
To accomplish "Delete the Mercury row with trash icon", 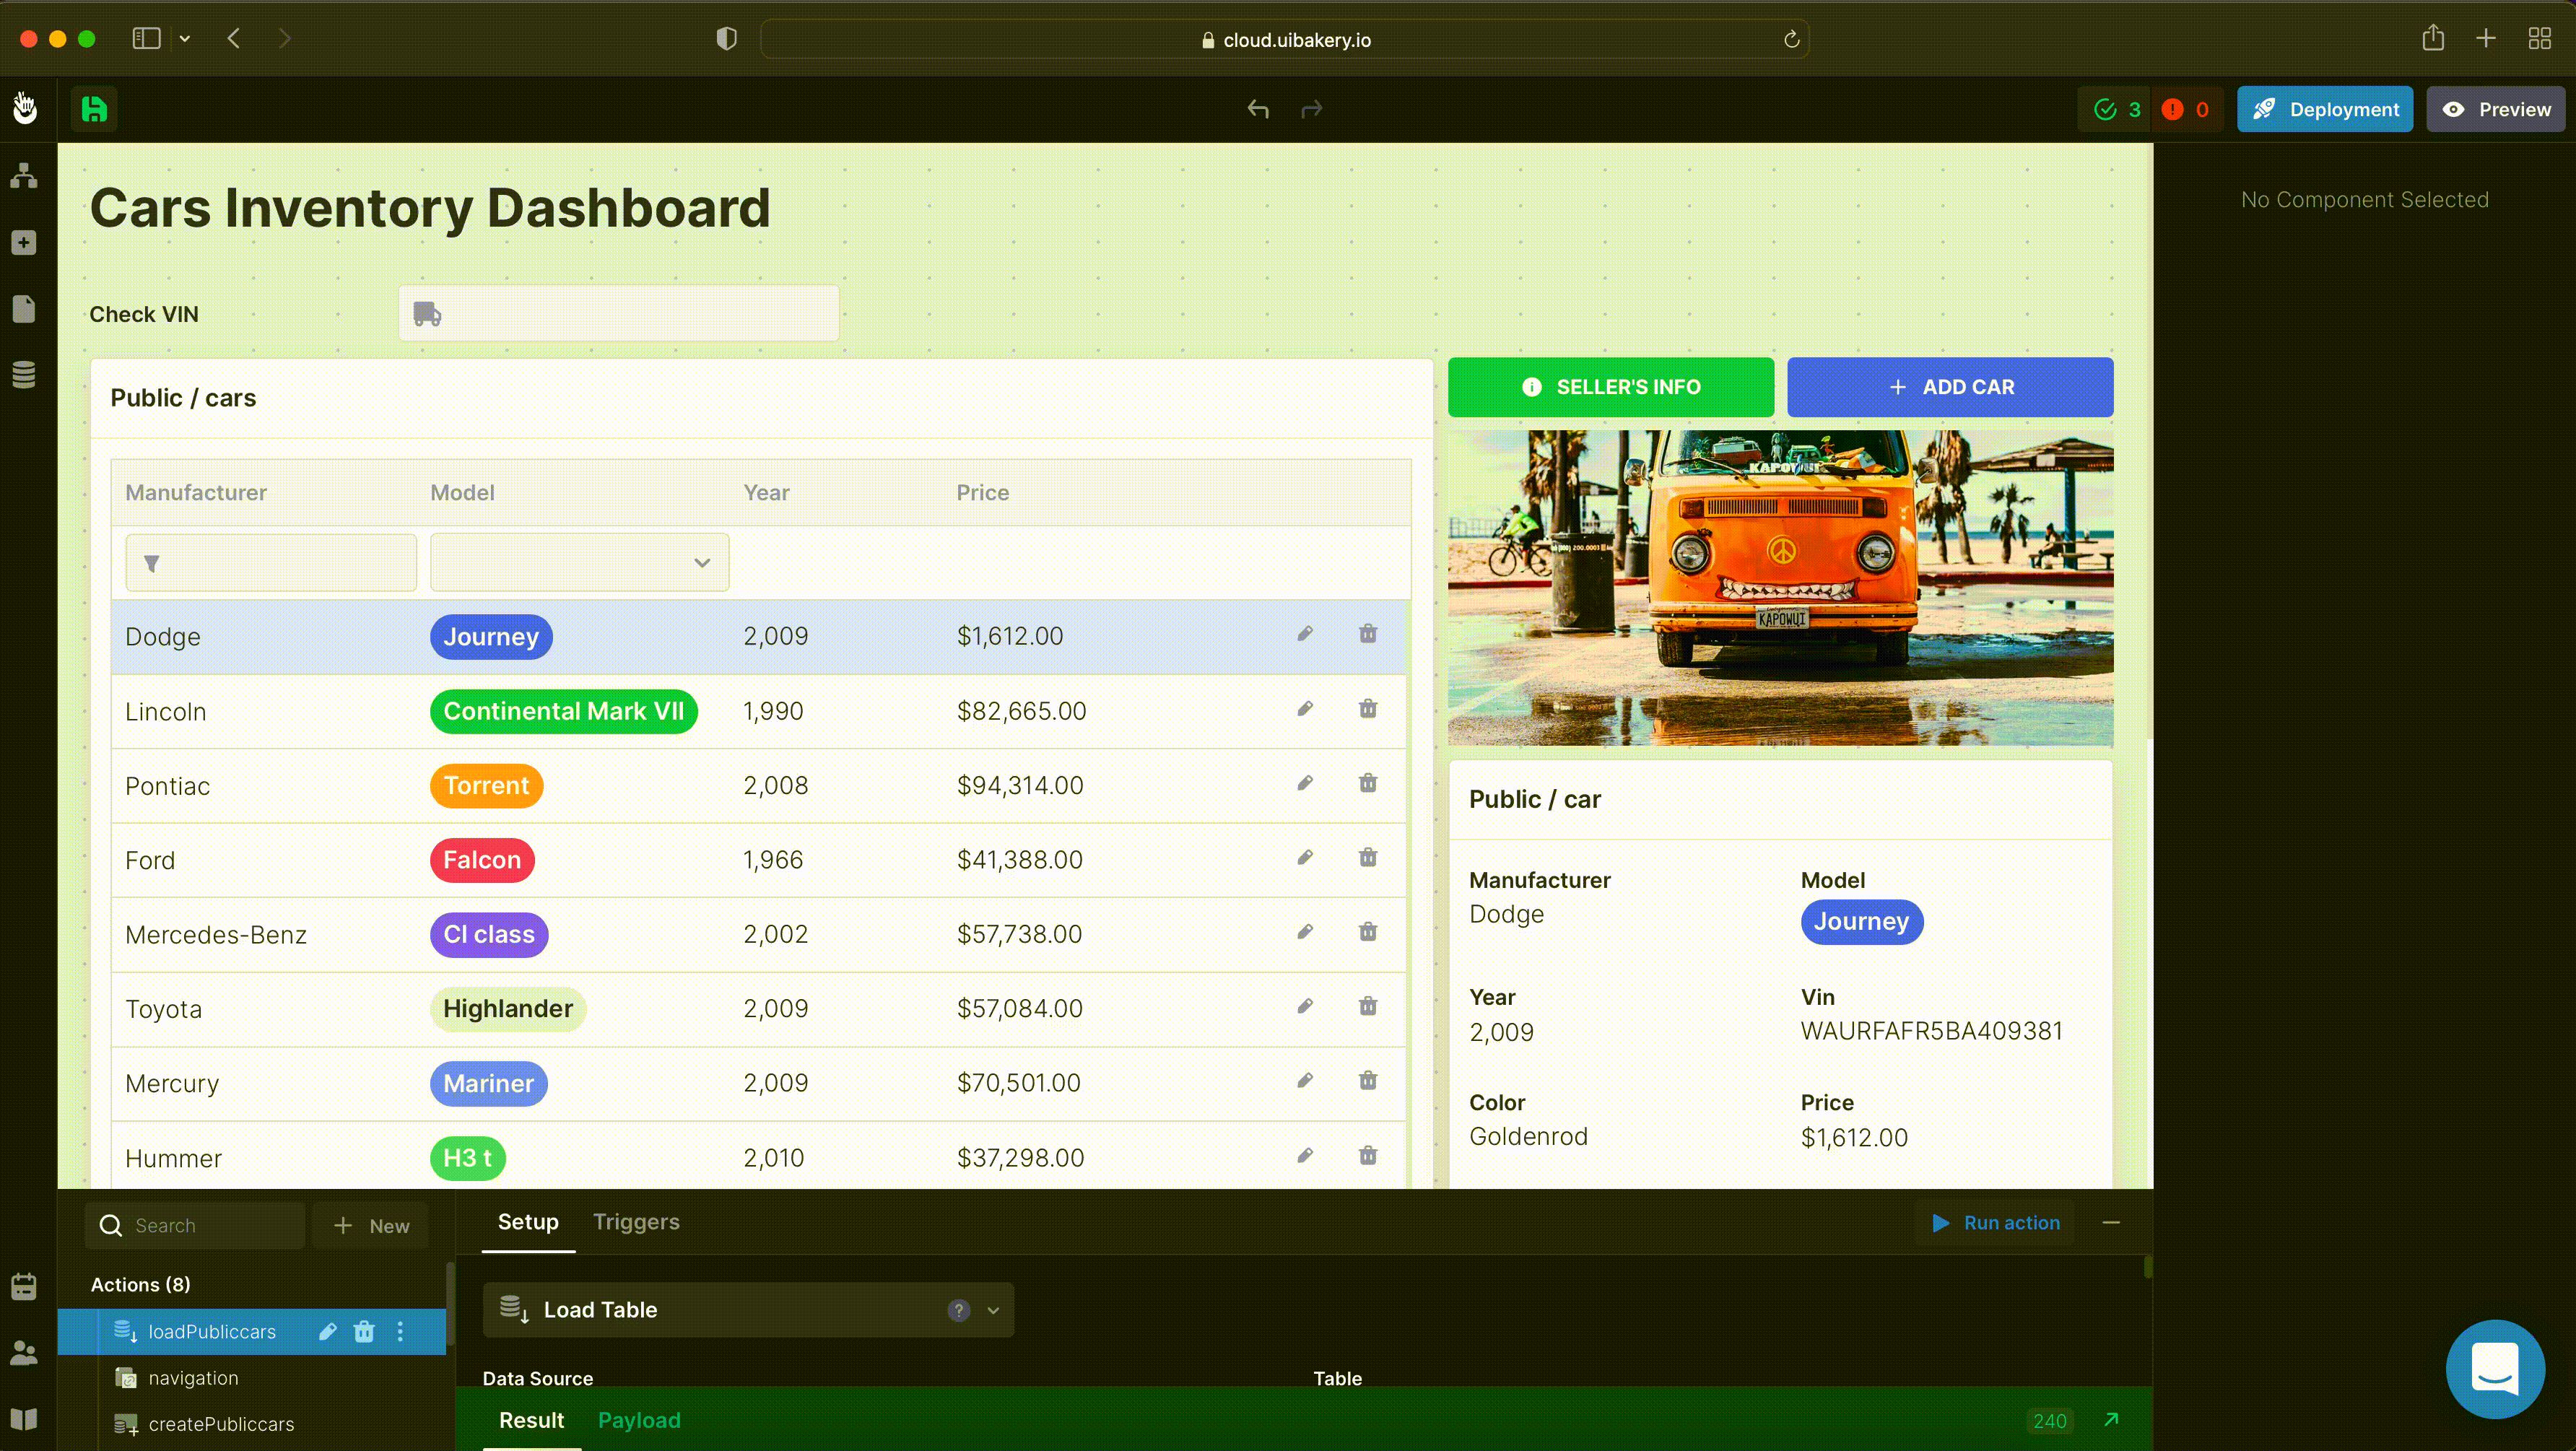I will [x=1368, y=1081].
